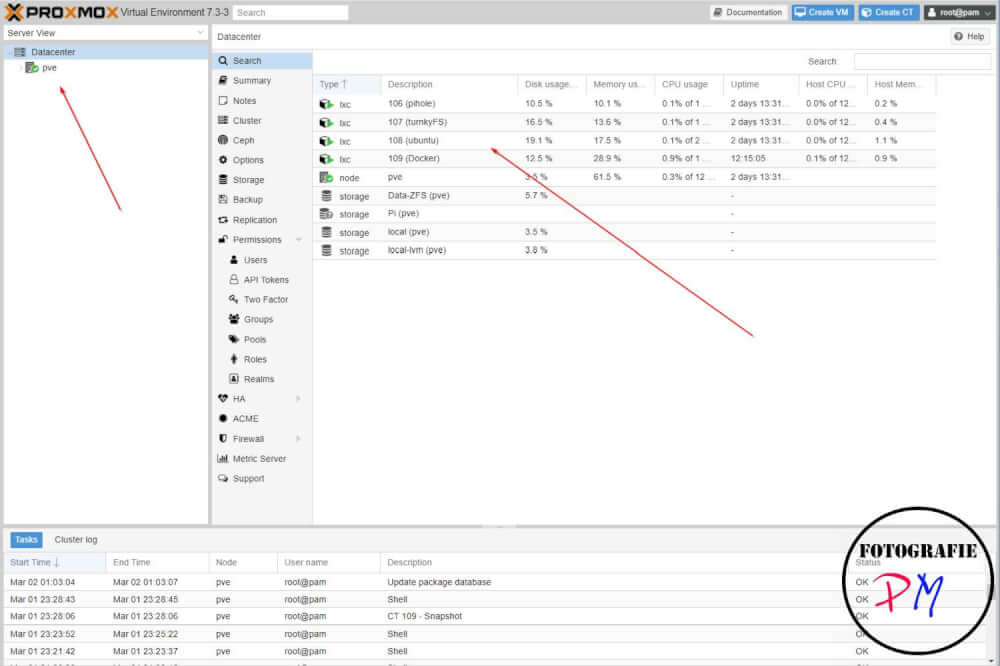Sort by the Disk usage column
Image resolution: width=1000 pixels, height=666 pixels.
[552, 84]
